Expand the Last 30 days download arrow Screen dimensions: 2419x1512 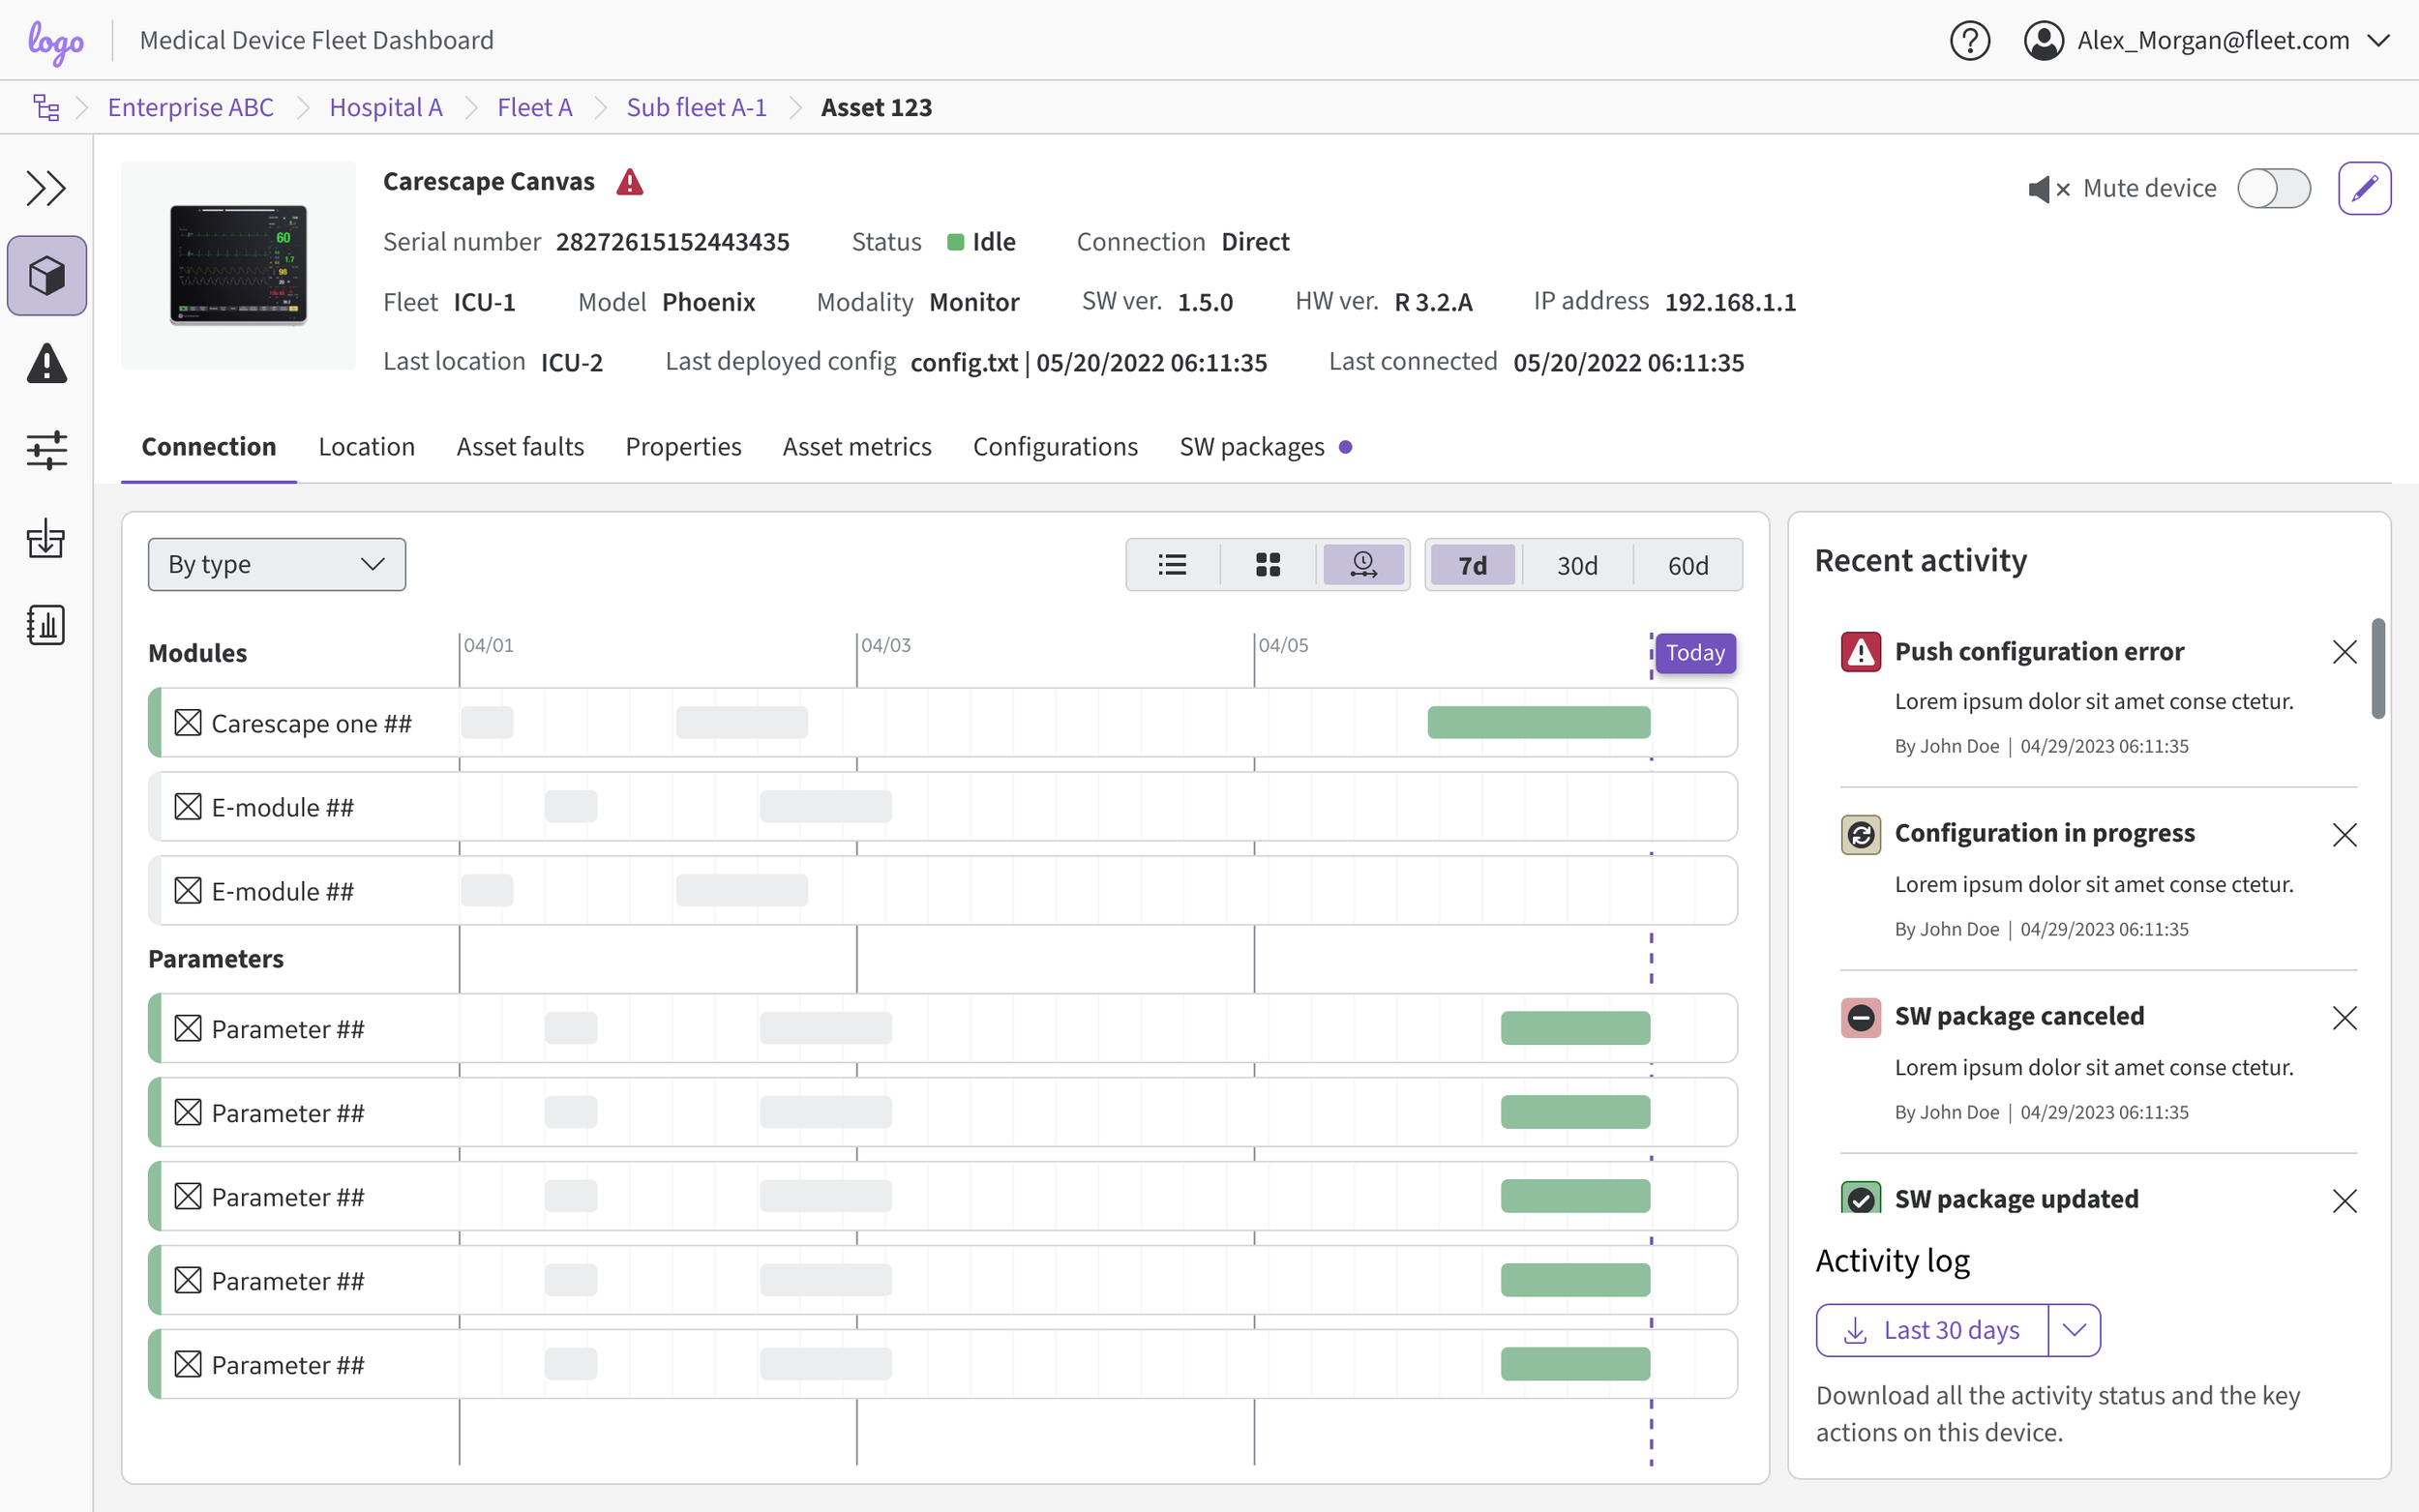[x=2074, y=1330]
